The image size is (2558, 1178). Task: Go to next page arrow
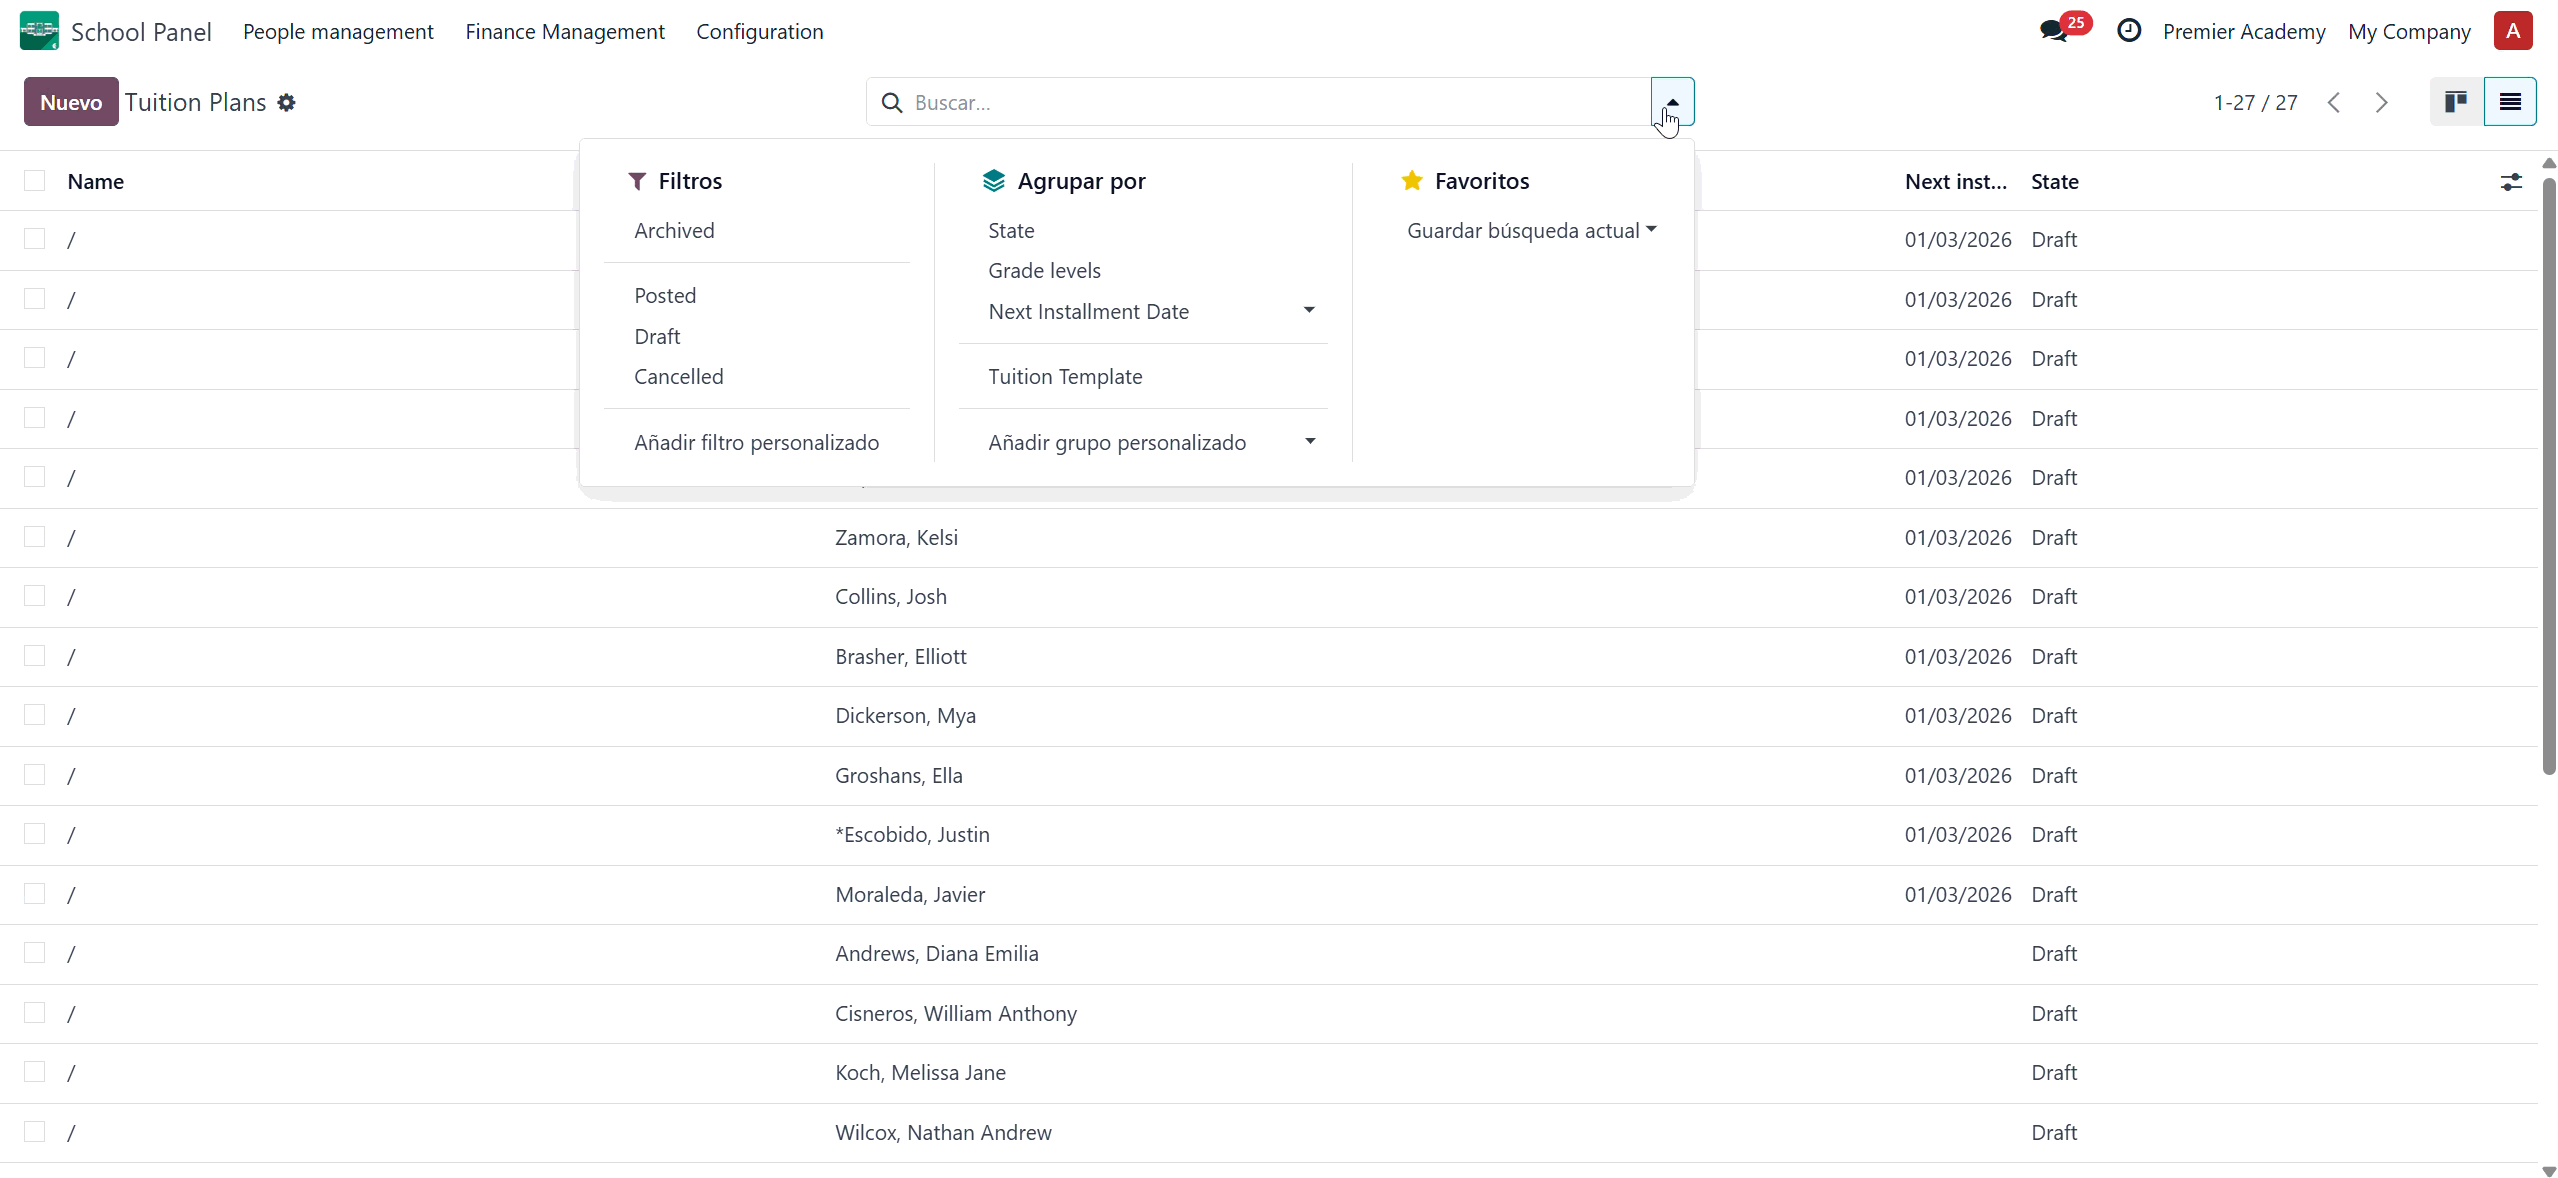pyautogui.click(x=2381, y=102)
